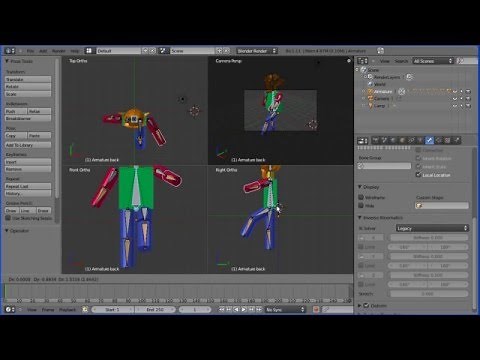Open the Help menu

[75, 51]
